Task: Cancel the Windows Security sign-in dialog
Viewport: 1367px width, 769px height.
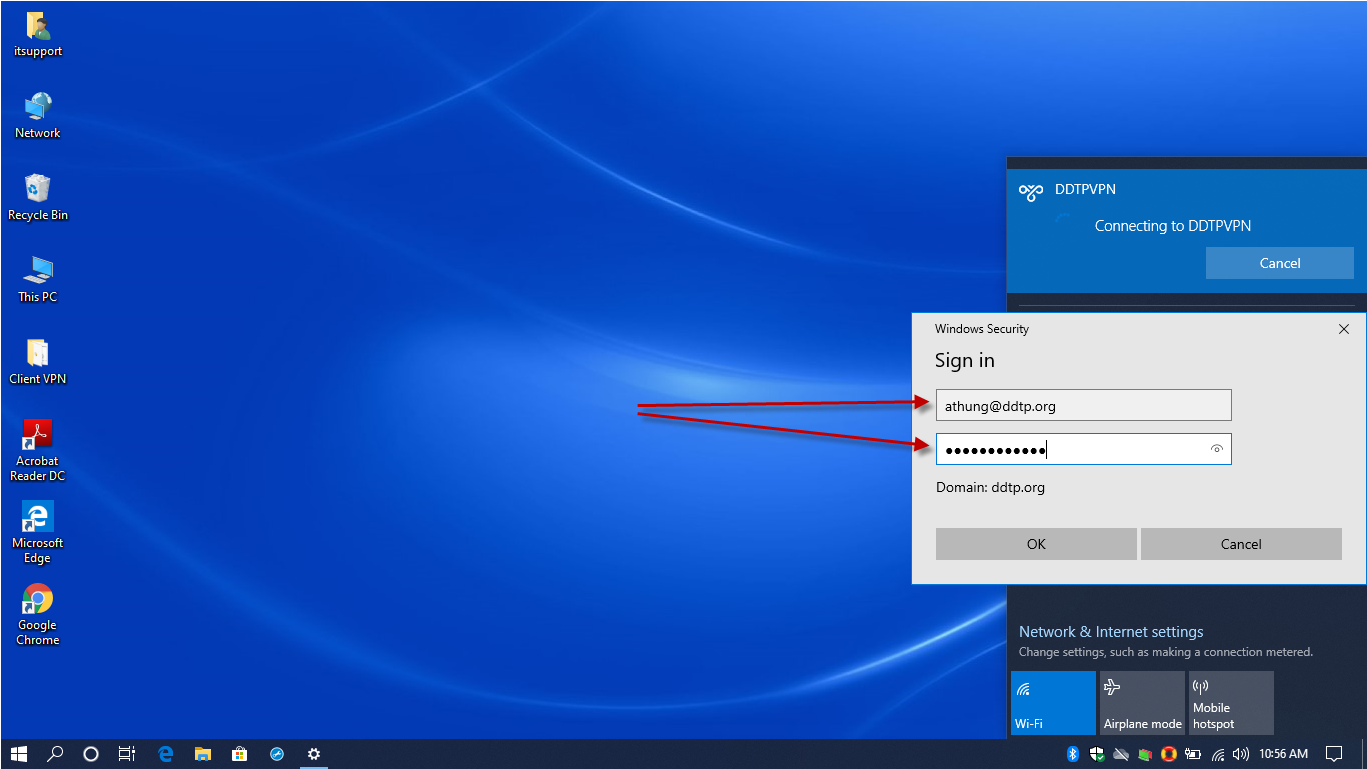Action: coord(1241,544)
